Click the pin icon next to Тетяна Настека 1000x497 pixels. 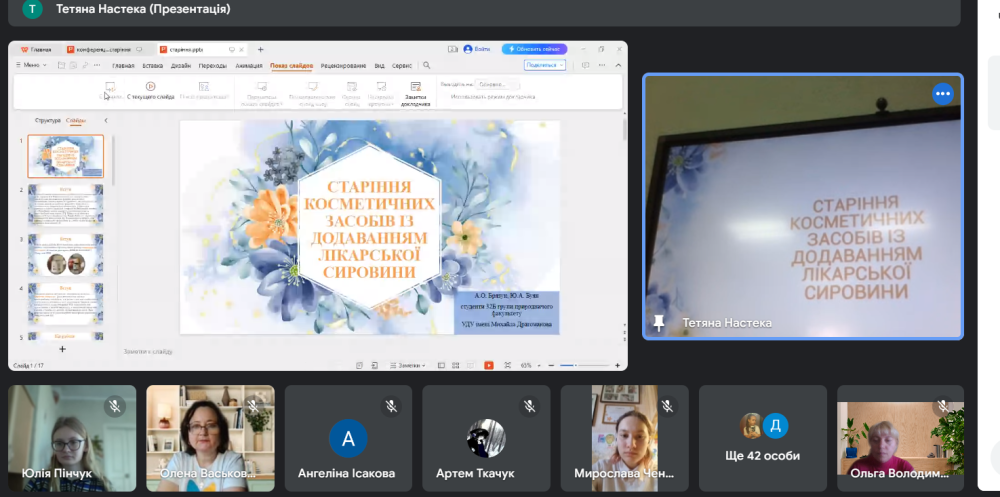(x=659, y=323)
